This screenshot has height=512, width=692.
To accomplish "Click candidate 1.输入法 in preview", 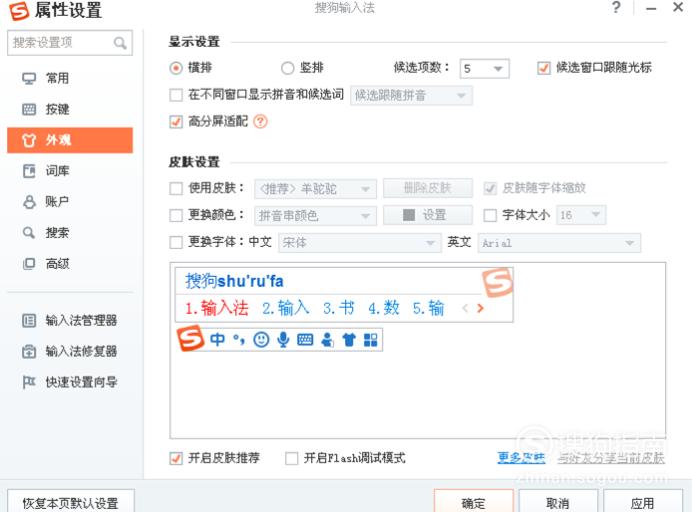I will [217, 308].
